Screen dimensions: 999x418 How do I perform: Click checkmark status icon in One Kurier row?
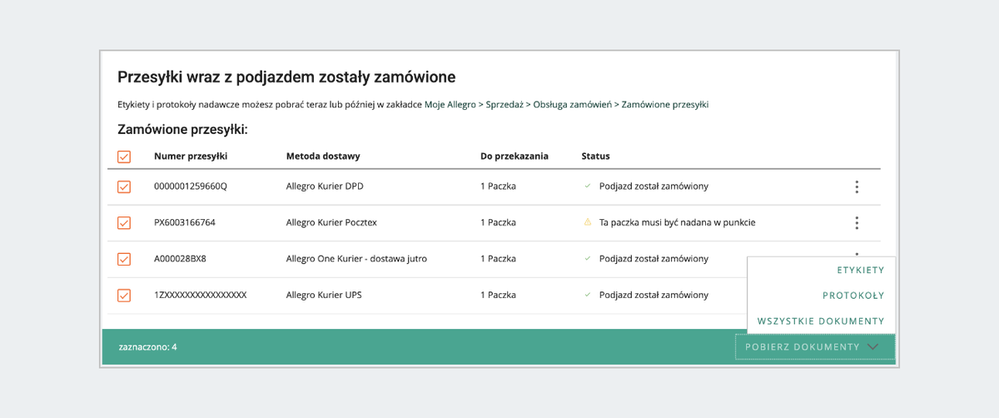pyautogui.click(x=588, y=259)
